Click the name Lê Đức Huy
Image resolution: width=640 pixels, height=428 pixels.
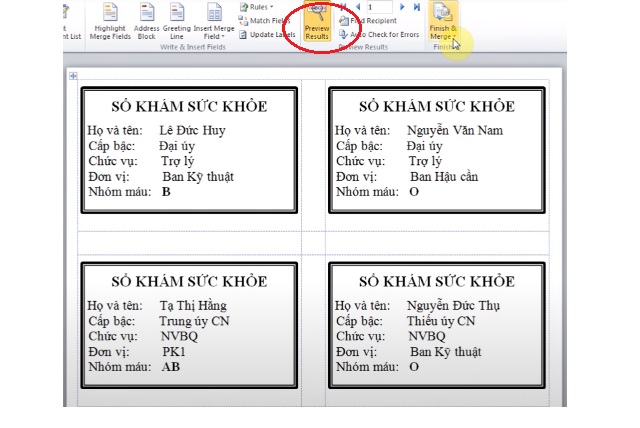pos(192,131)
